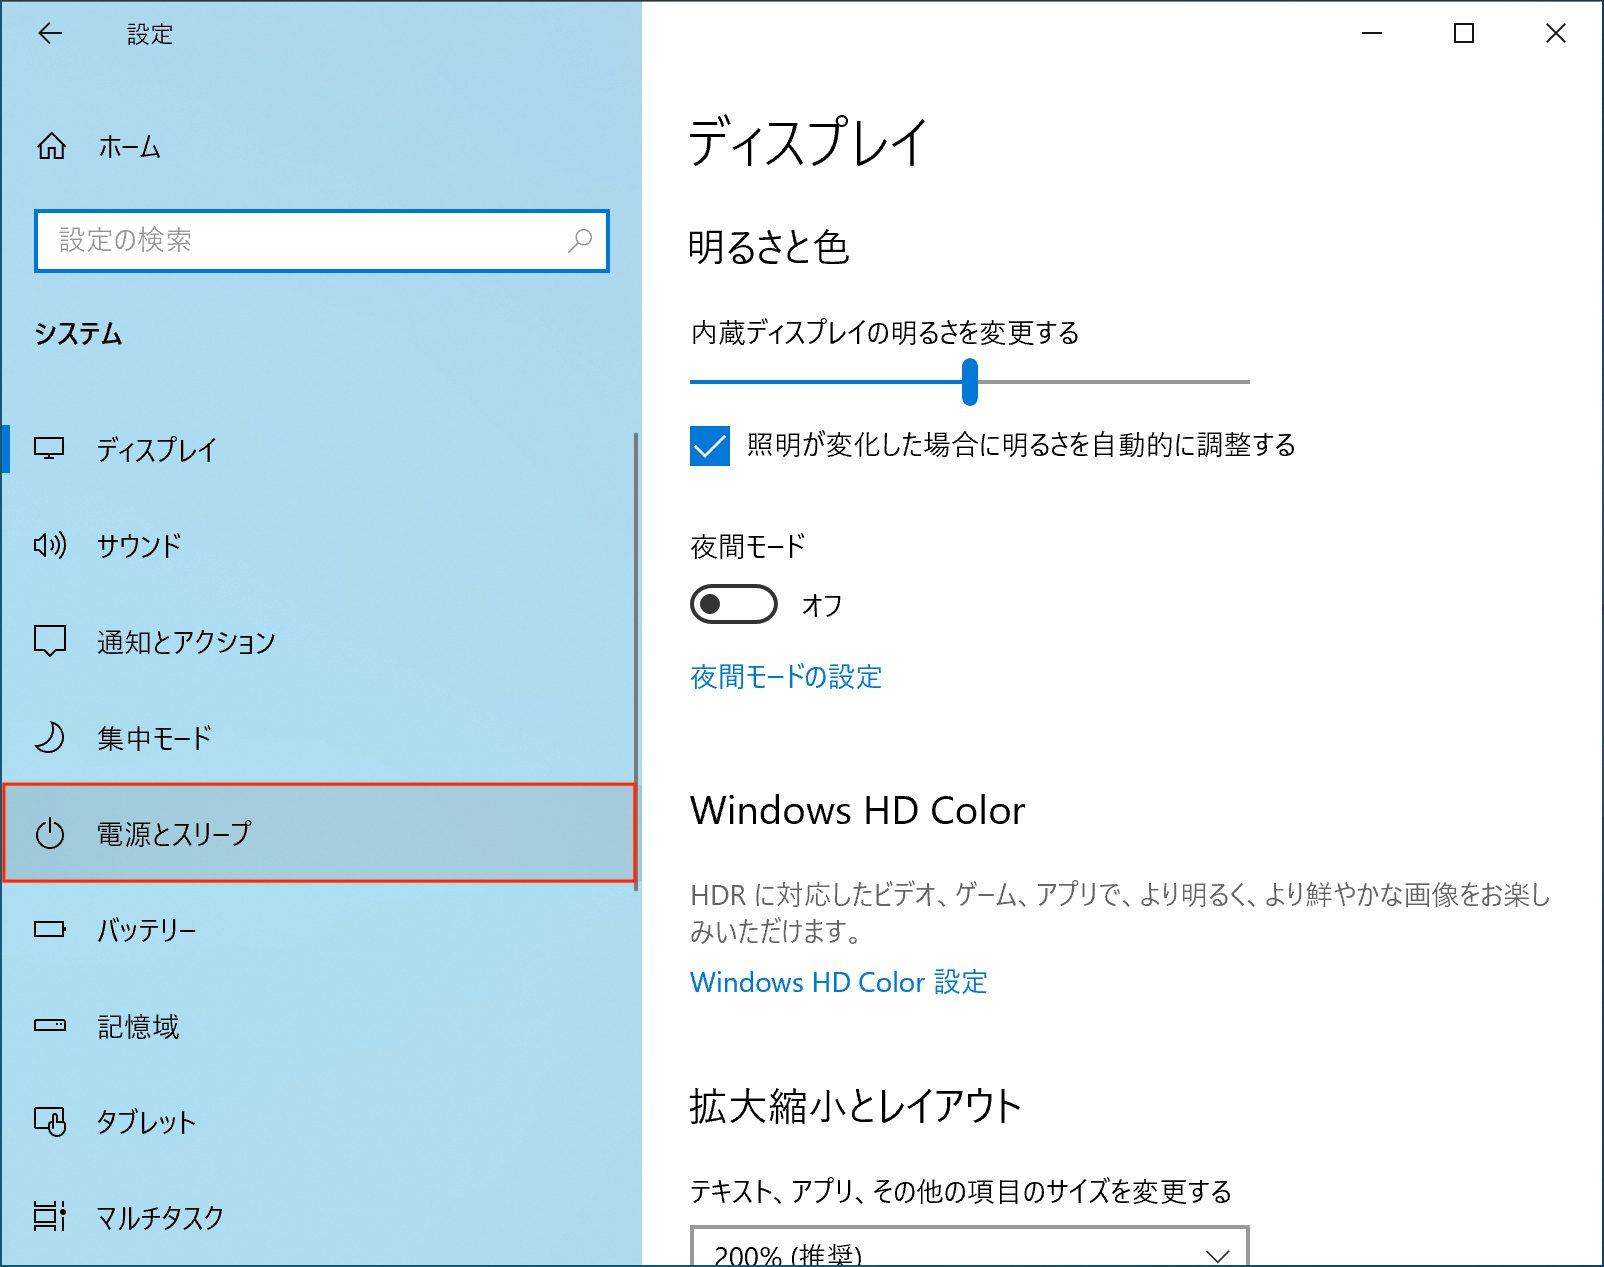Click the Focus assist moon icon
The width and height of the screenshot is (1604, 1267).
[x=49, y=738]
